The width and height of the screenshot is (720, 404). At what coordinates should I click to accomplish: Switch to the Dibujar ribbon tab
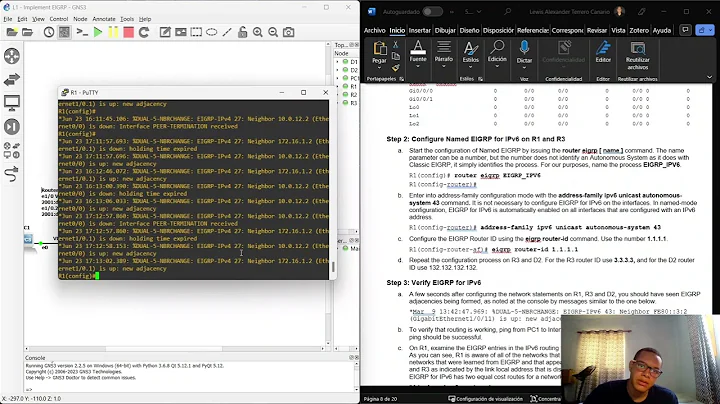[x=445, y=30]
